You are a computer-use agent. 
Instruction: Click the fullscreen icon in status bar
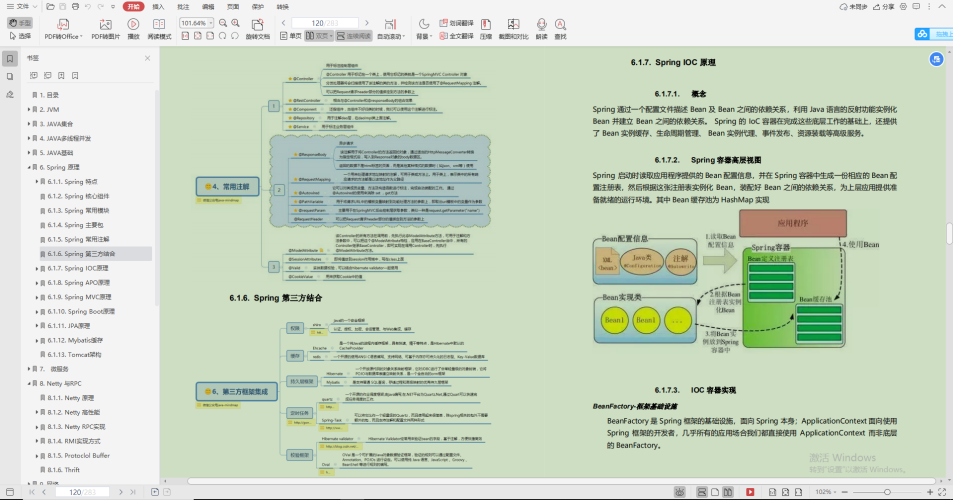[x=943, y=491]
